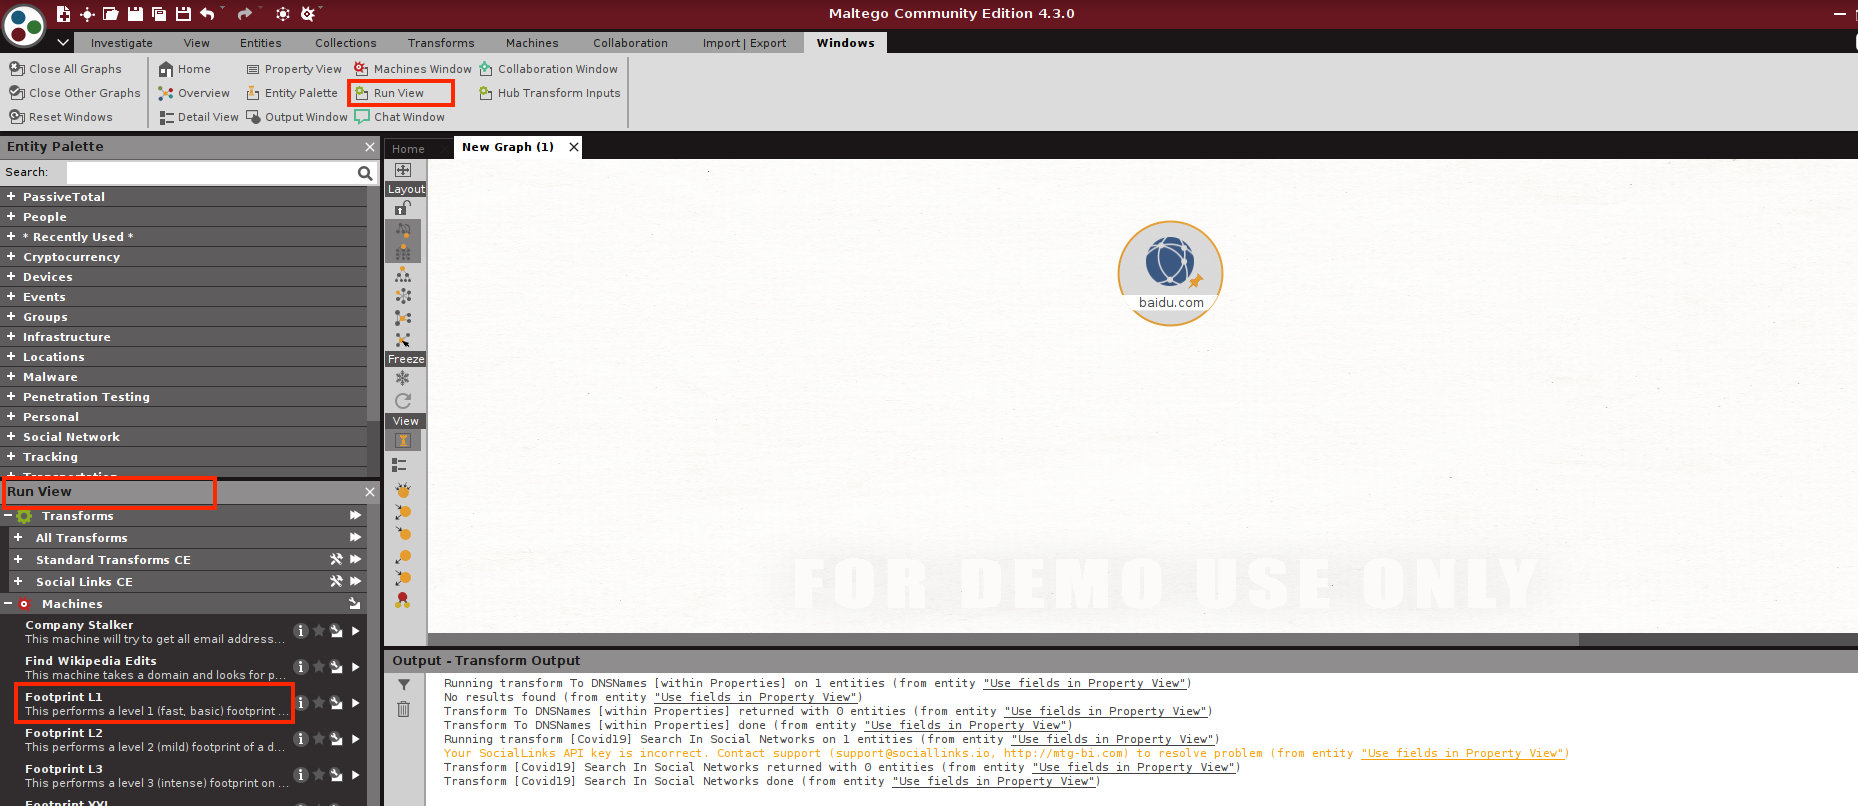
Task: Show info for Footprint L2 machine
Action: (300, 739)
